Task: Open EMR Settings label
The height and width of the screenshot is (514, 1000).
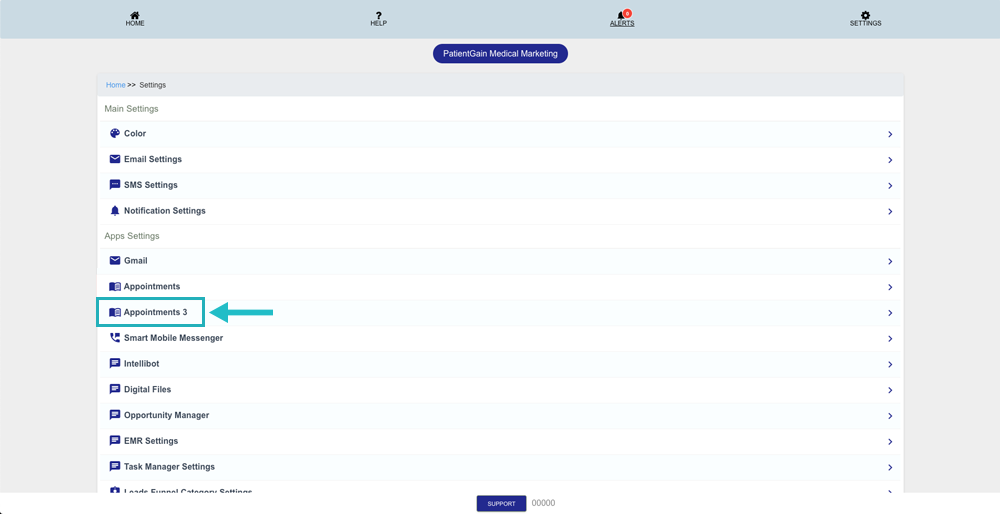Action: (x=151, y=441)
